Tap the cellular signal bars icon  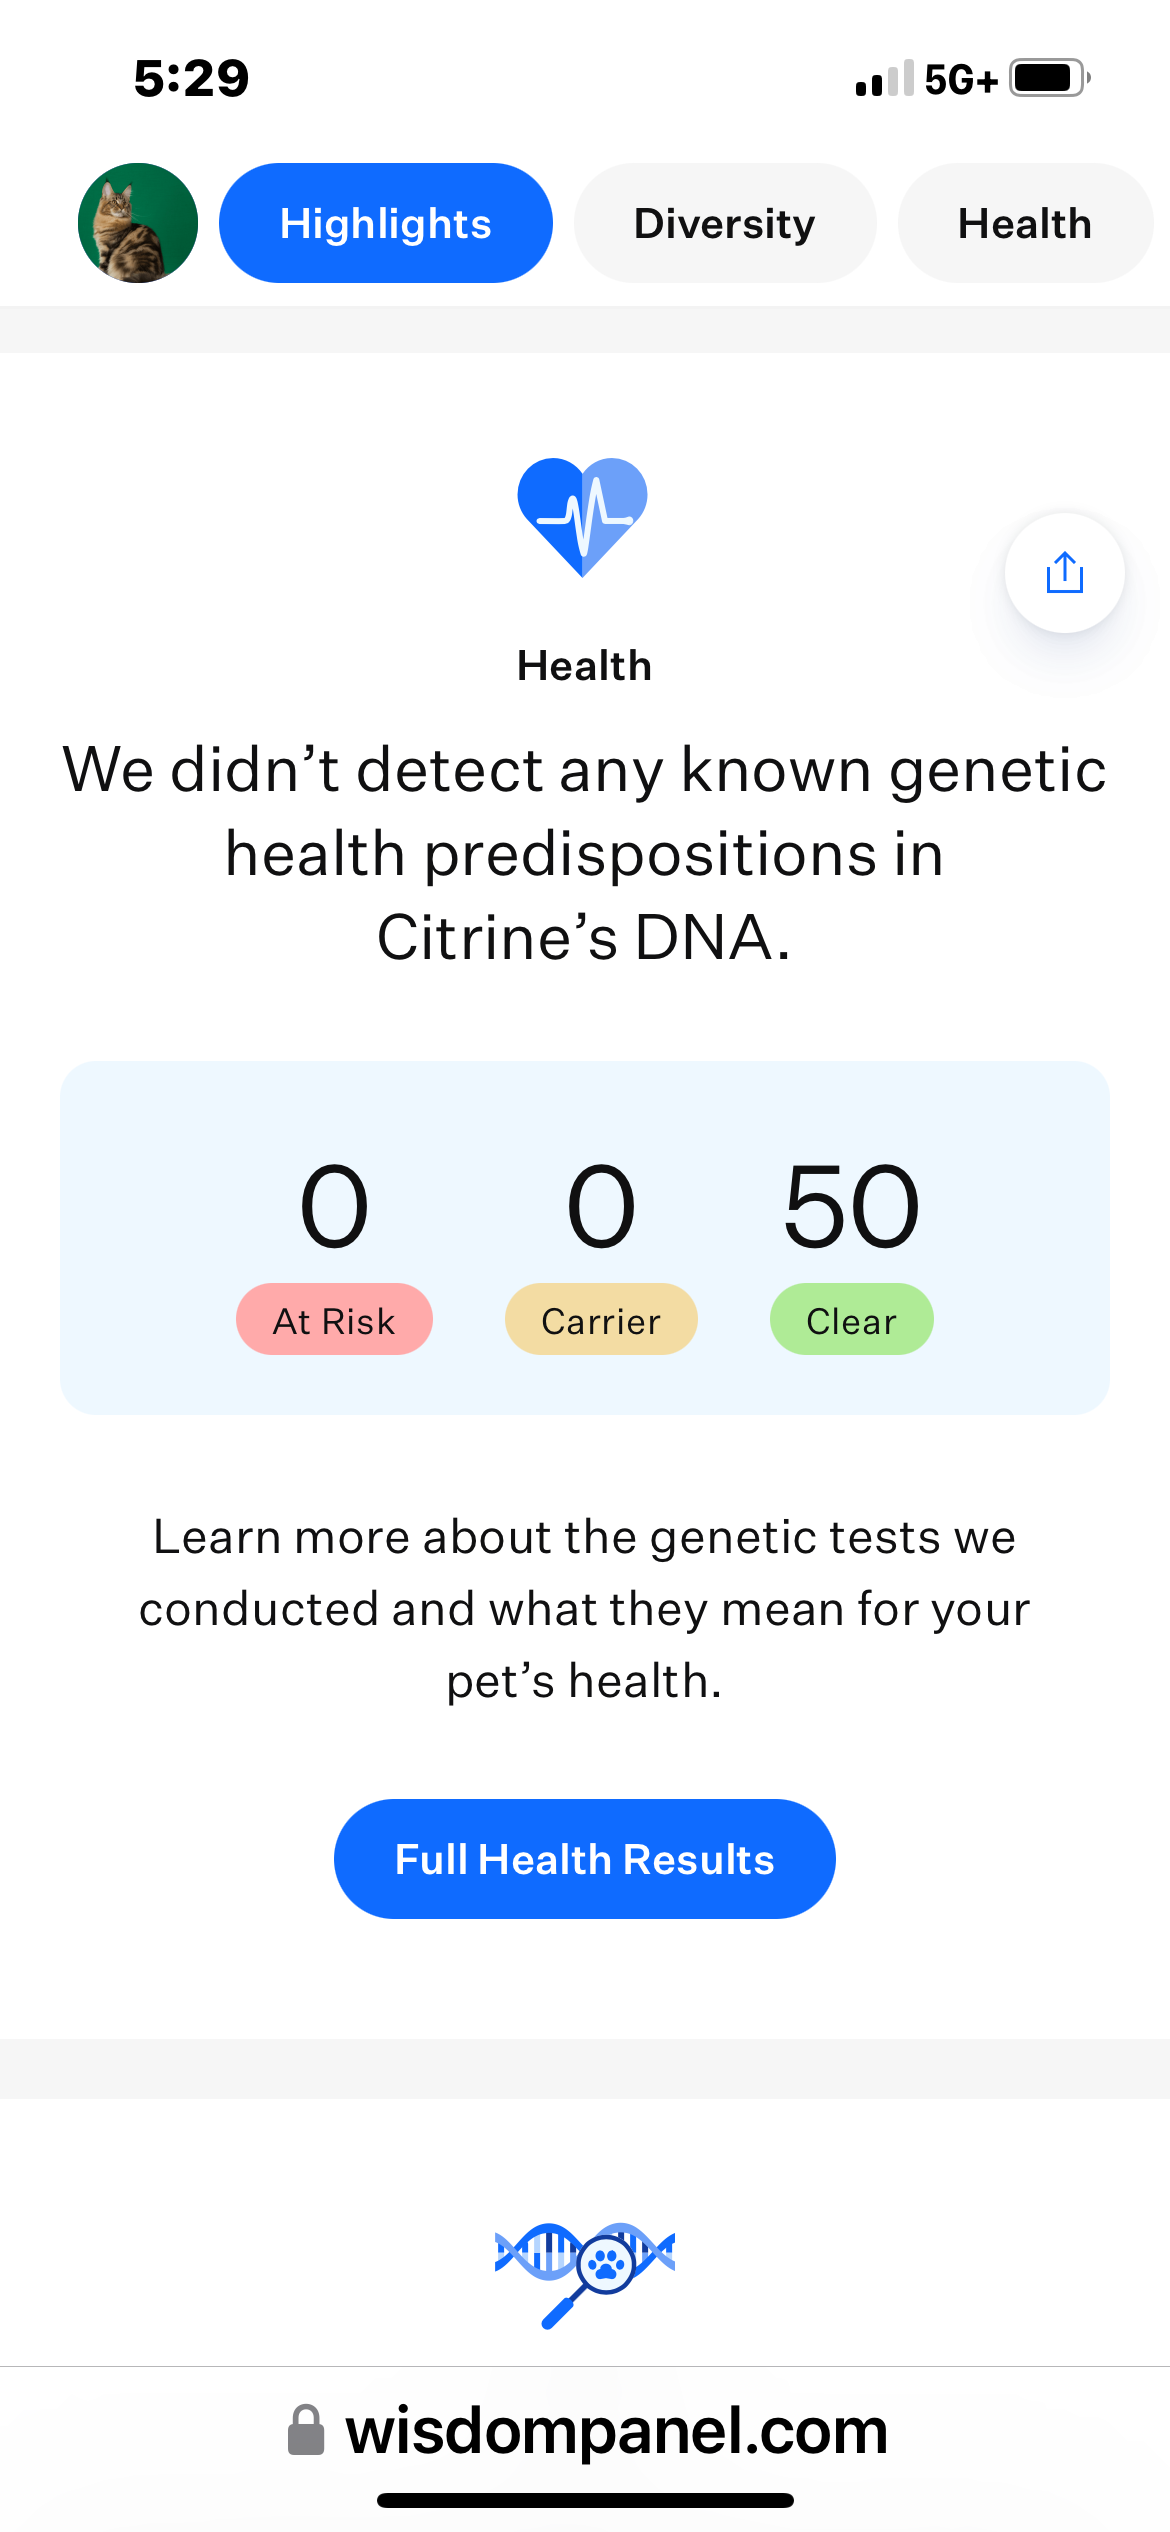pyautogui.click(x=884, y=79)
